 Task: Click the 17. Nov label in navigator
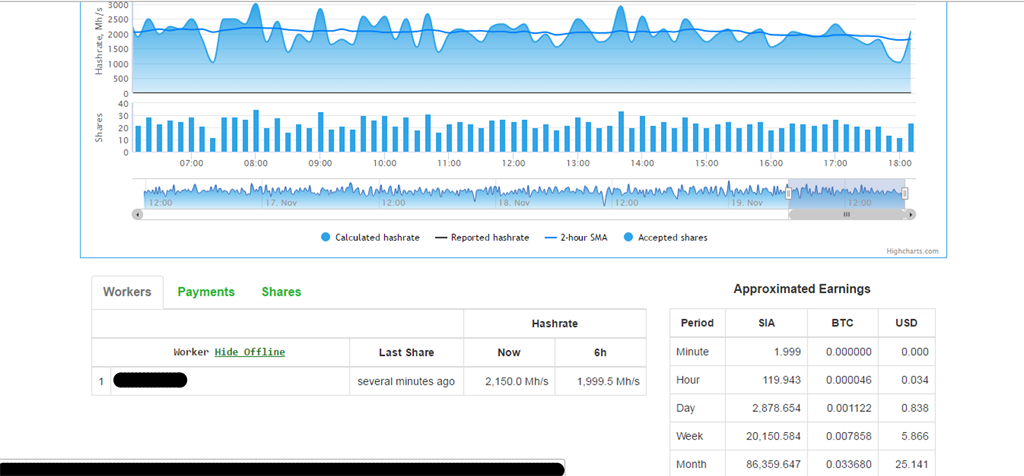point(283,202)
